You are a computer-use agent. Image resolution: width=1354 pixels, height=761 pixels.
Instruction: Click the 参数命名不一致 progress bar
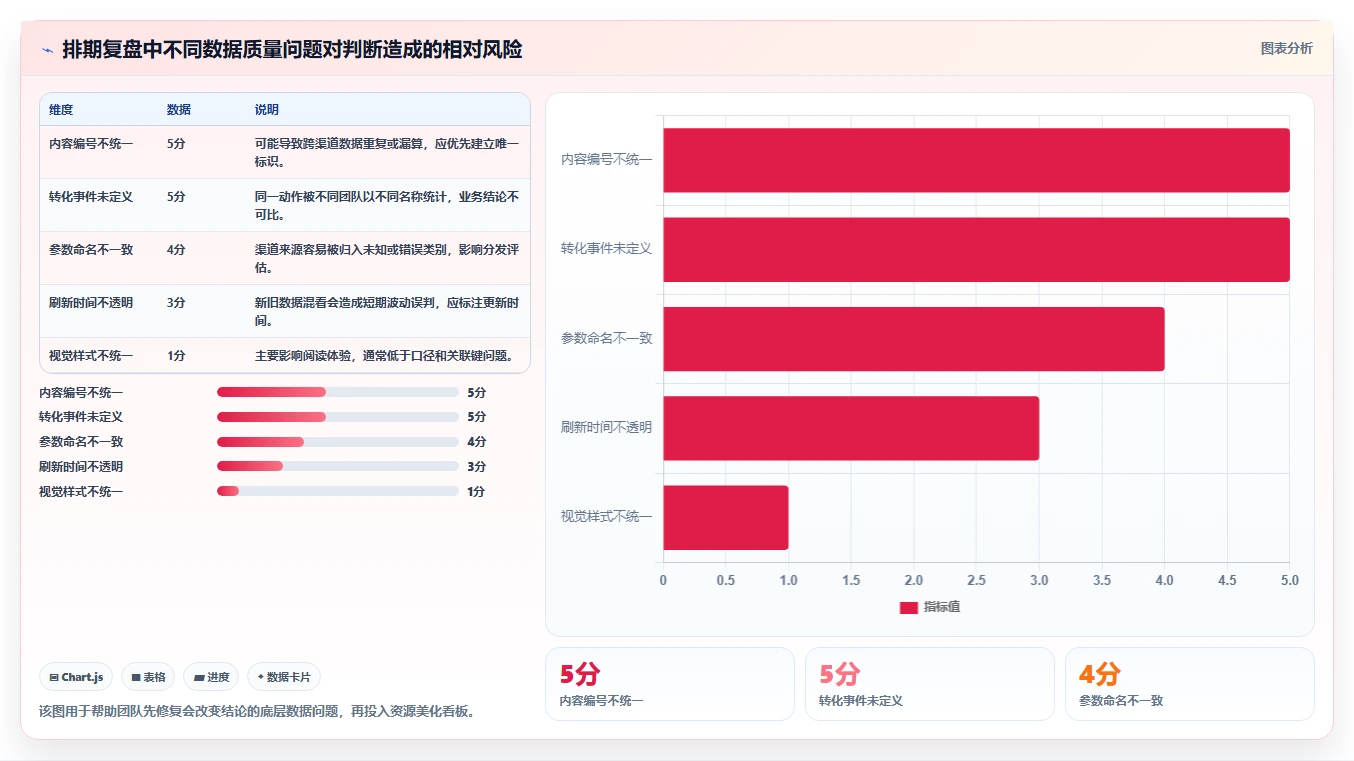coord(338,442)
